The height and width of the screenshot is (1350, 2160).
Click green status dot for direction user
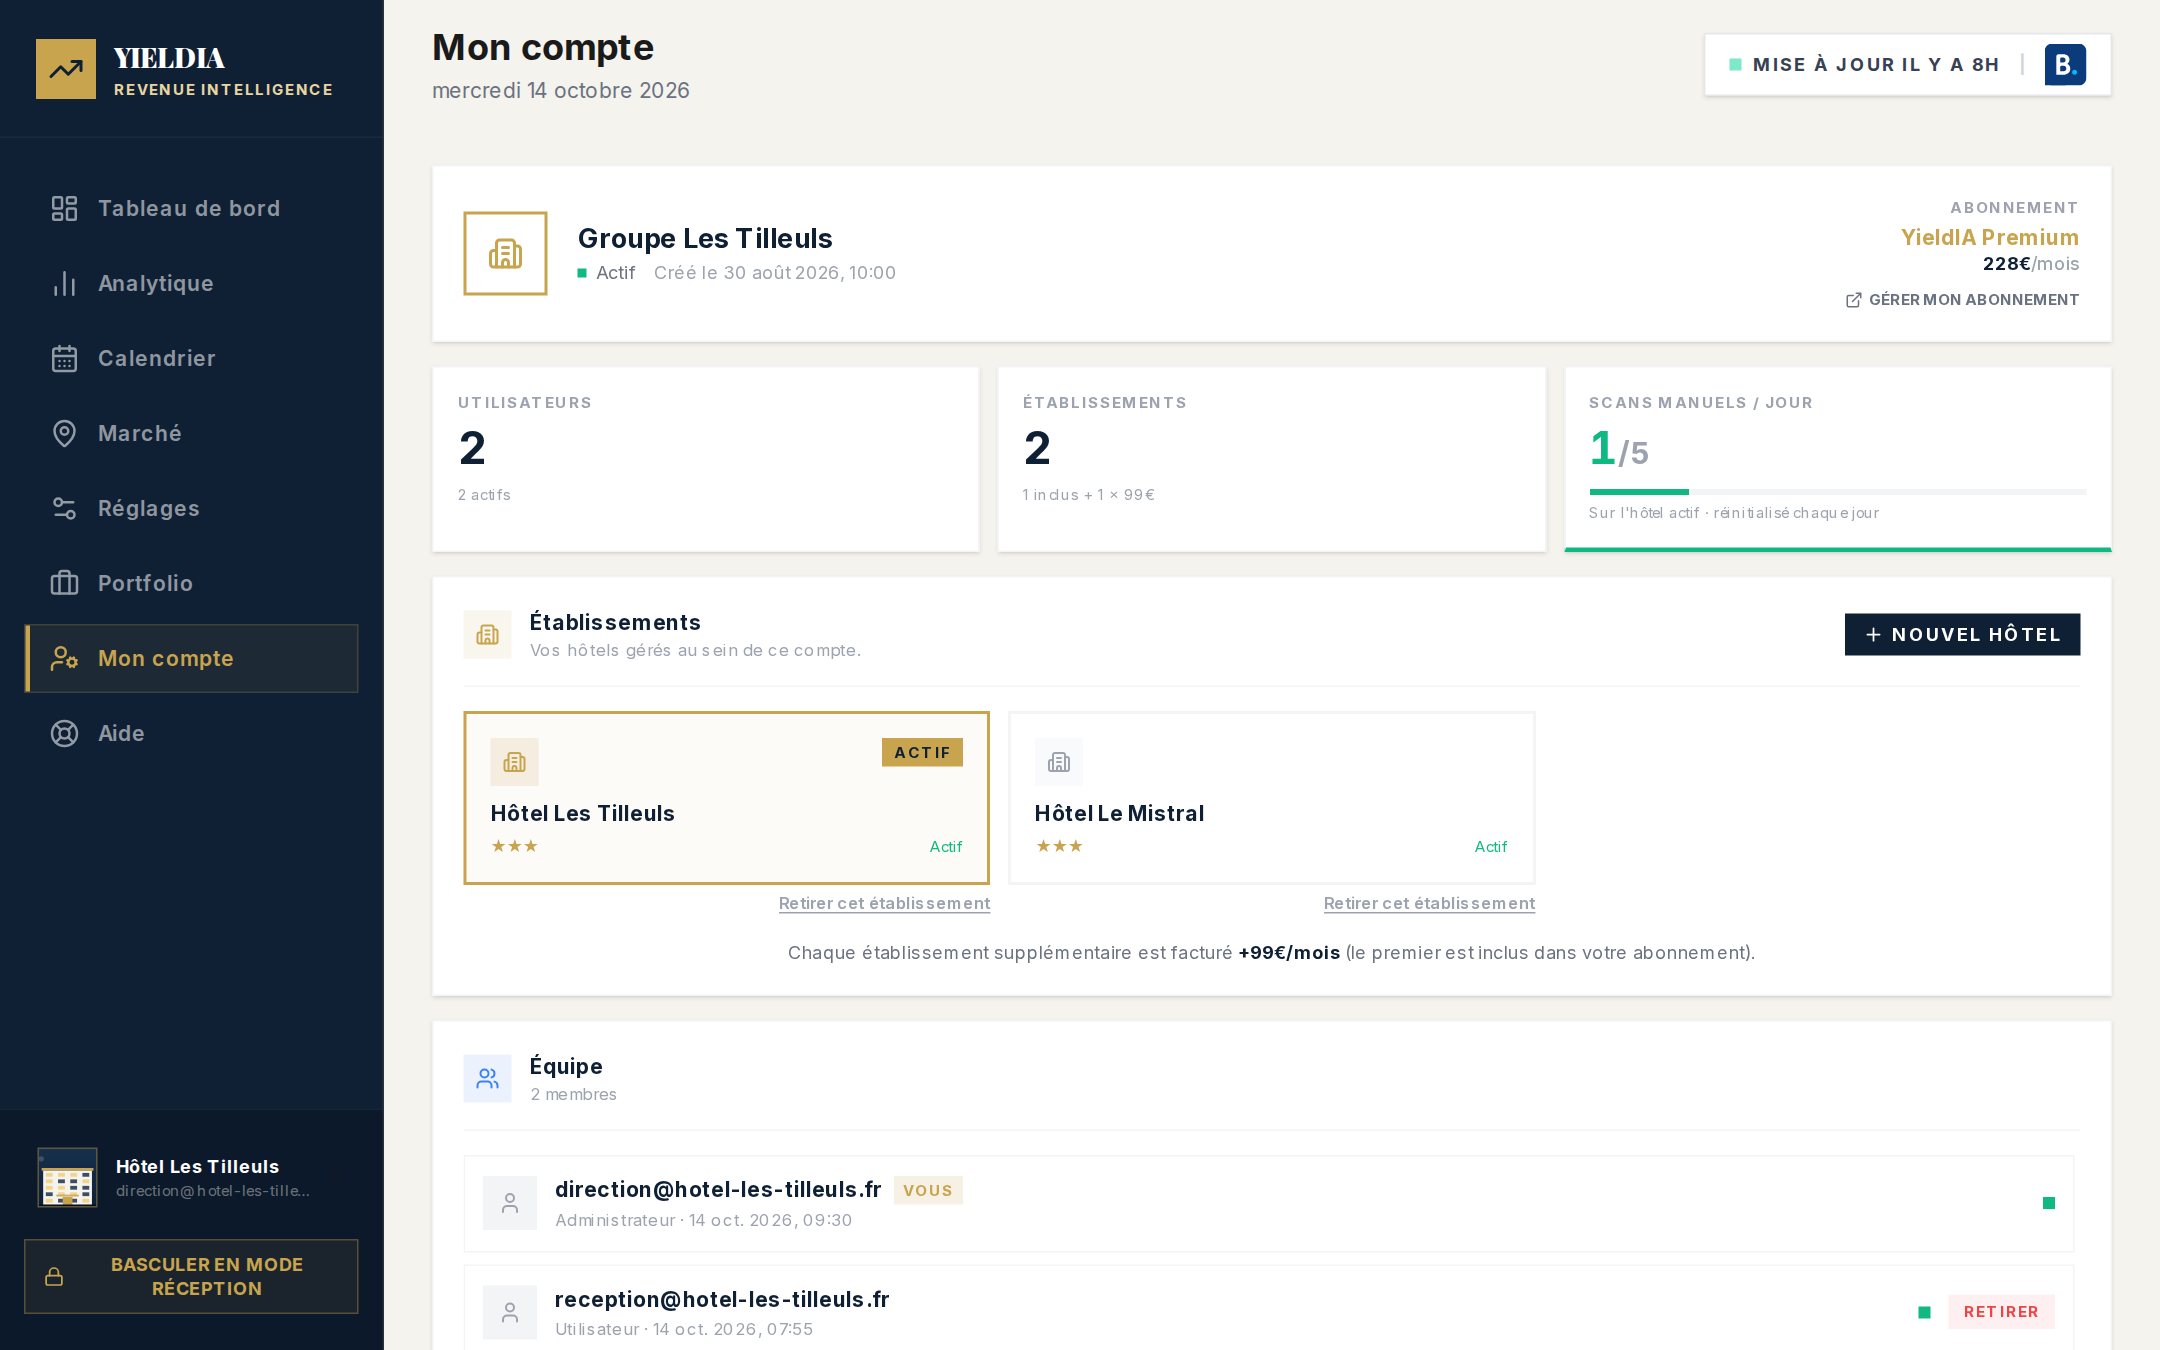[x=2048, y=1203]
